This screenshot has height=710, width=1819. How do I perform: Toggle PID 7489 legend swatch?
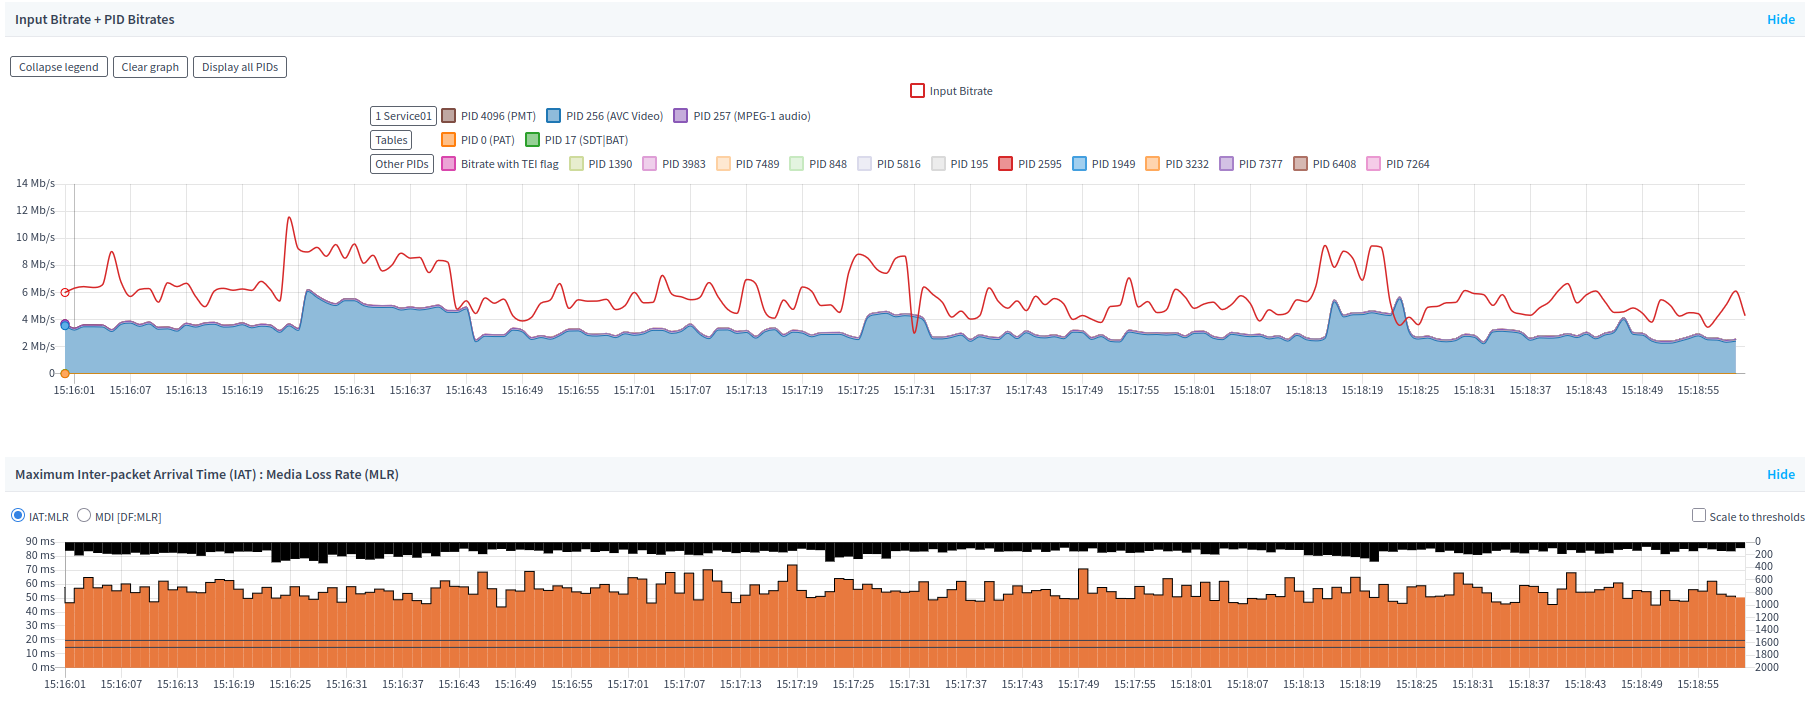pyautogui.click(x=724, y=164)
